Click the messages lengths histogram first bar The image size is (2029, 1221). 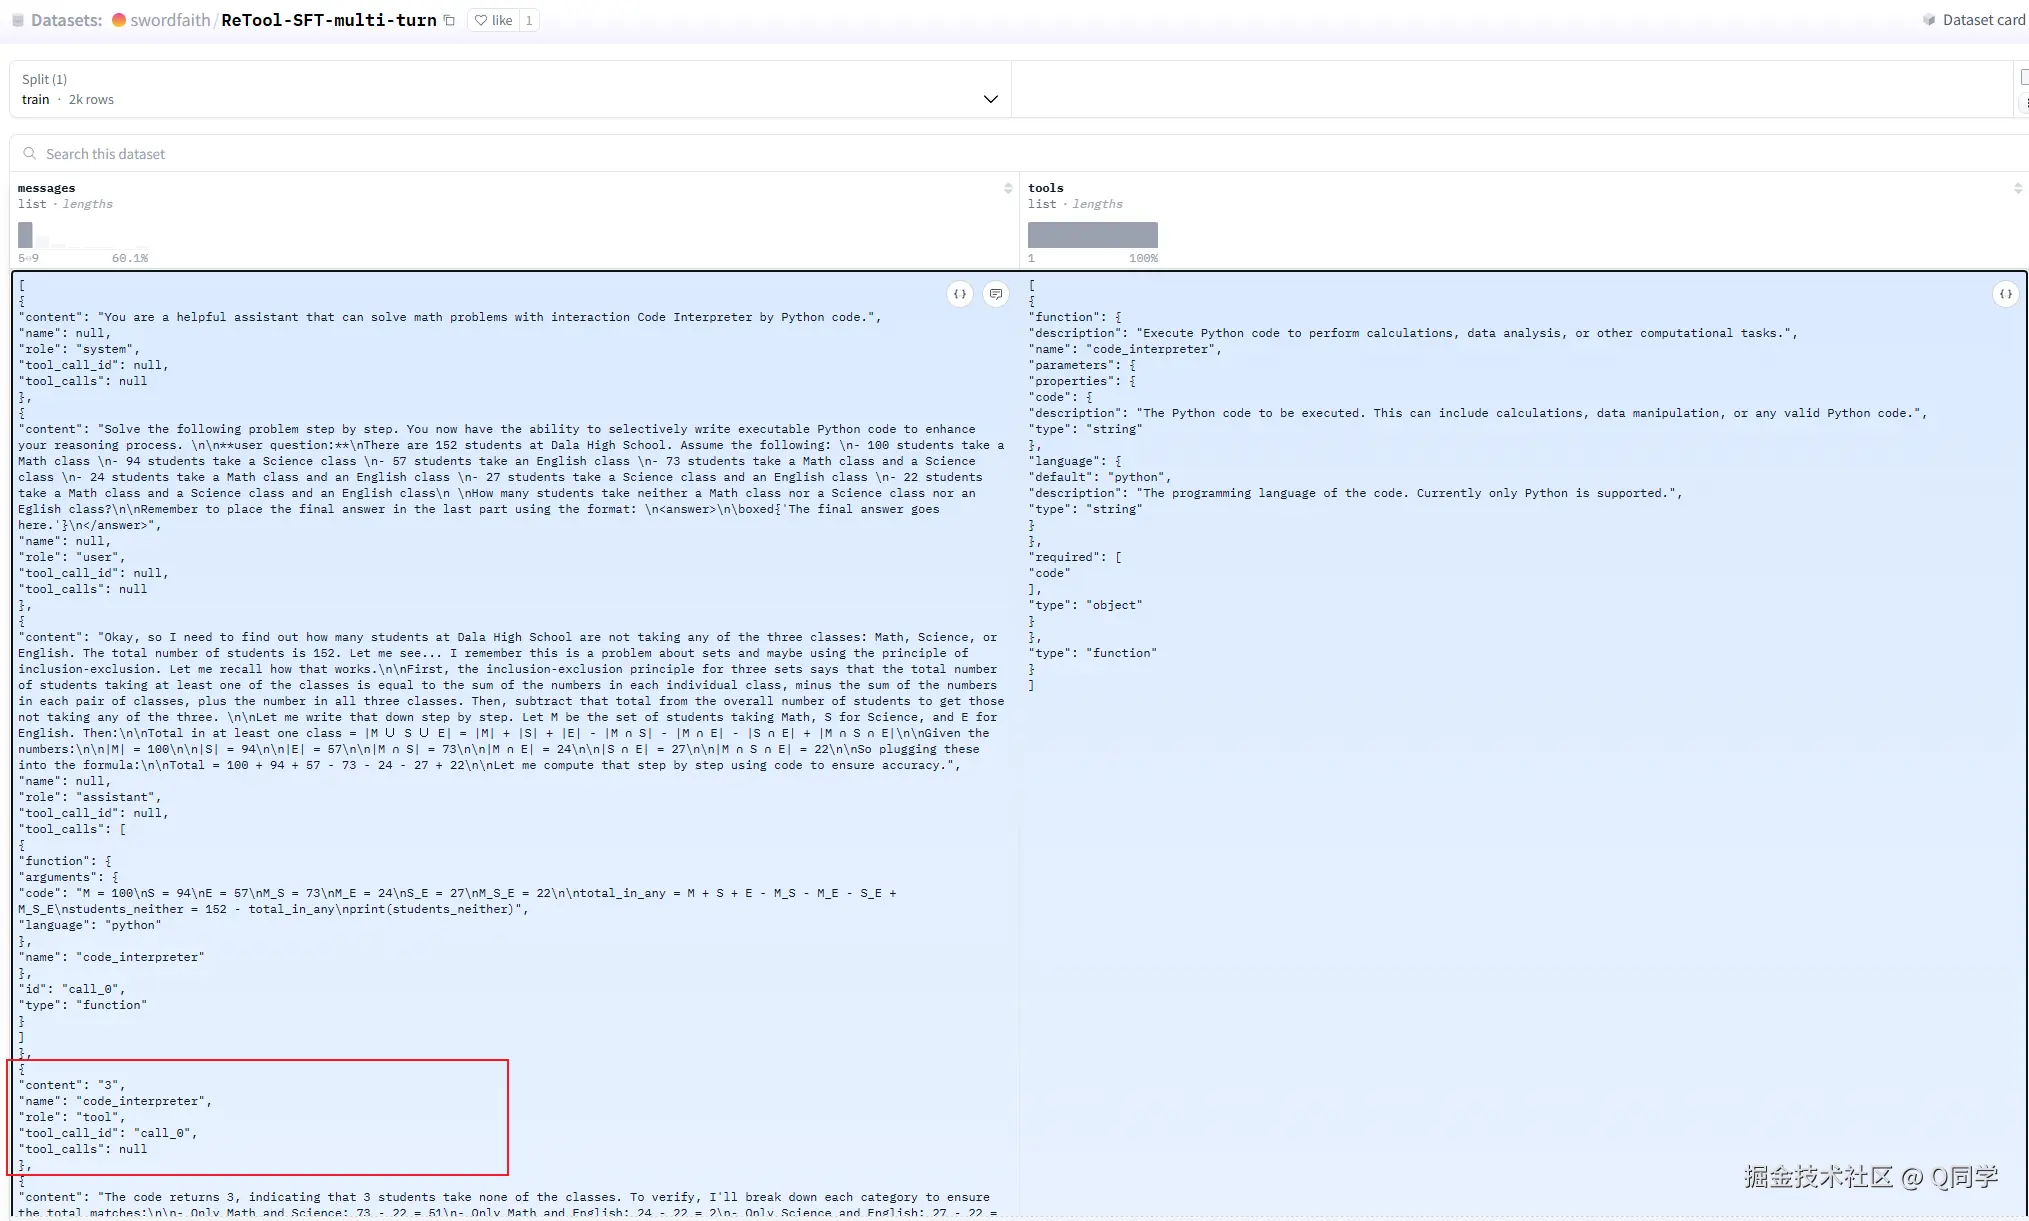(x=25, y=235)
